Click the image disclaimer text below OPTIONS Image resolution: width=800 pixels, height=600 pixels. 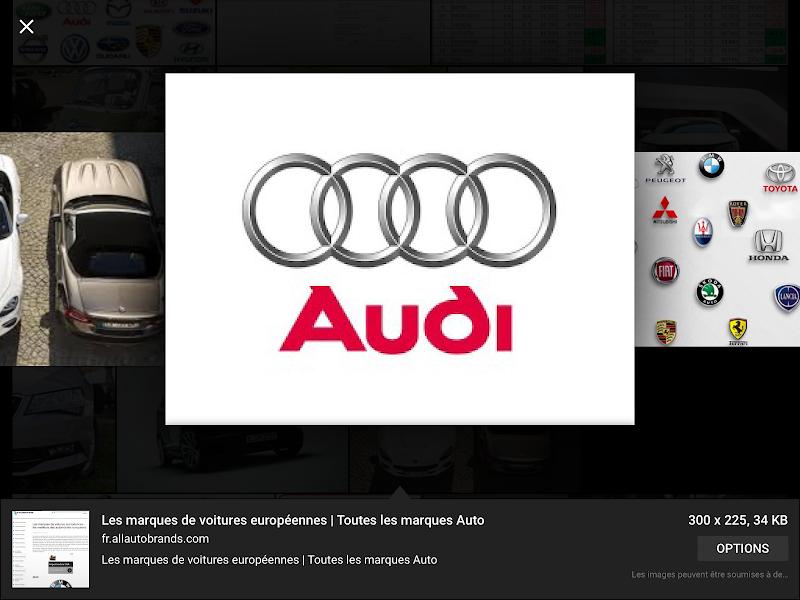(x=709, y=575)
